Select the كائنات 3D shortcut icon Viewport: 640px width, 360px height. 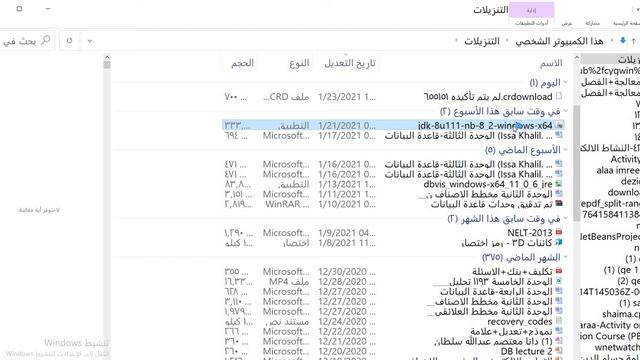(559, 242)
